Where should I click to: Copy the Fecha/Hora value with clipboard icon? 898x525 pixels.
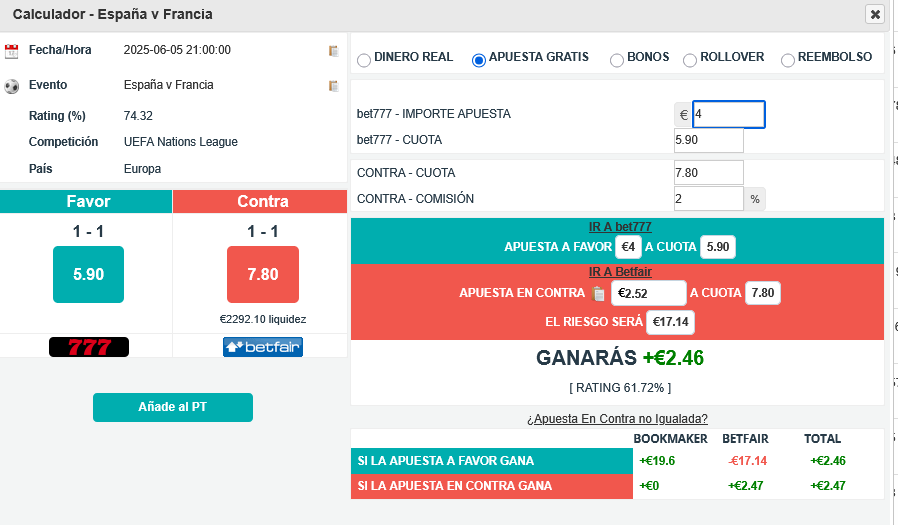pos(333,51)
